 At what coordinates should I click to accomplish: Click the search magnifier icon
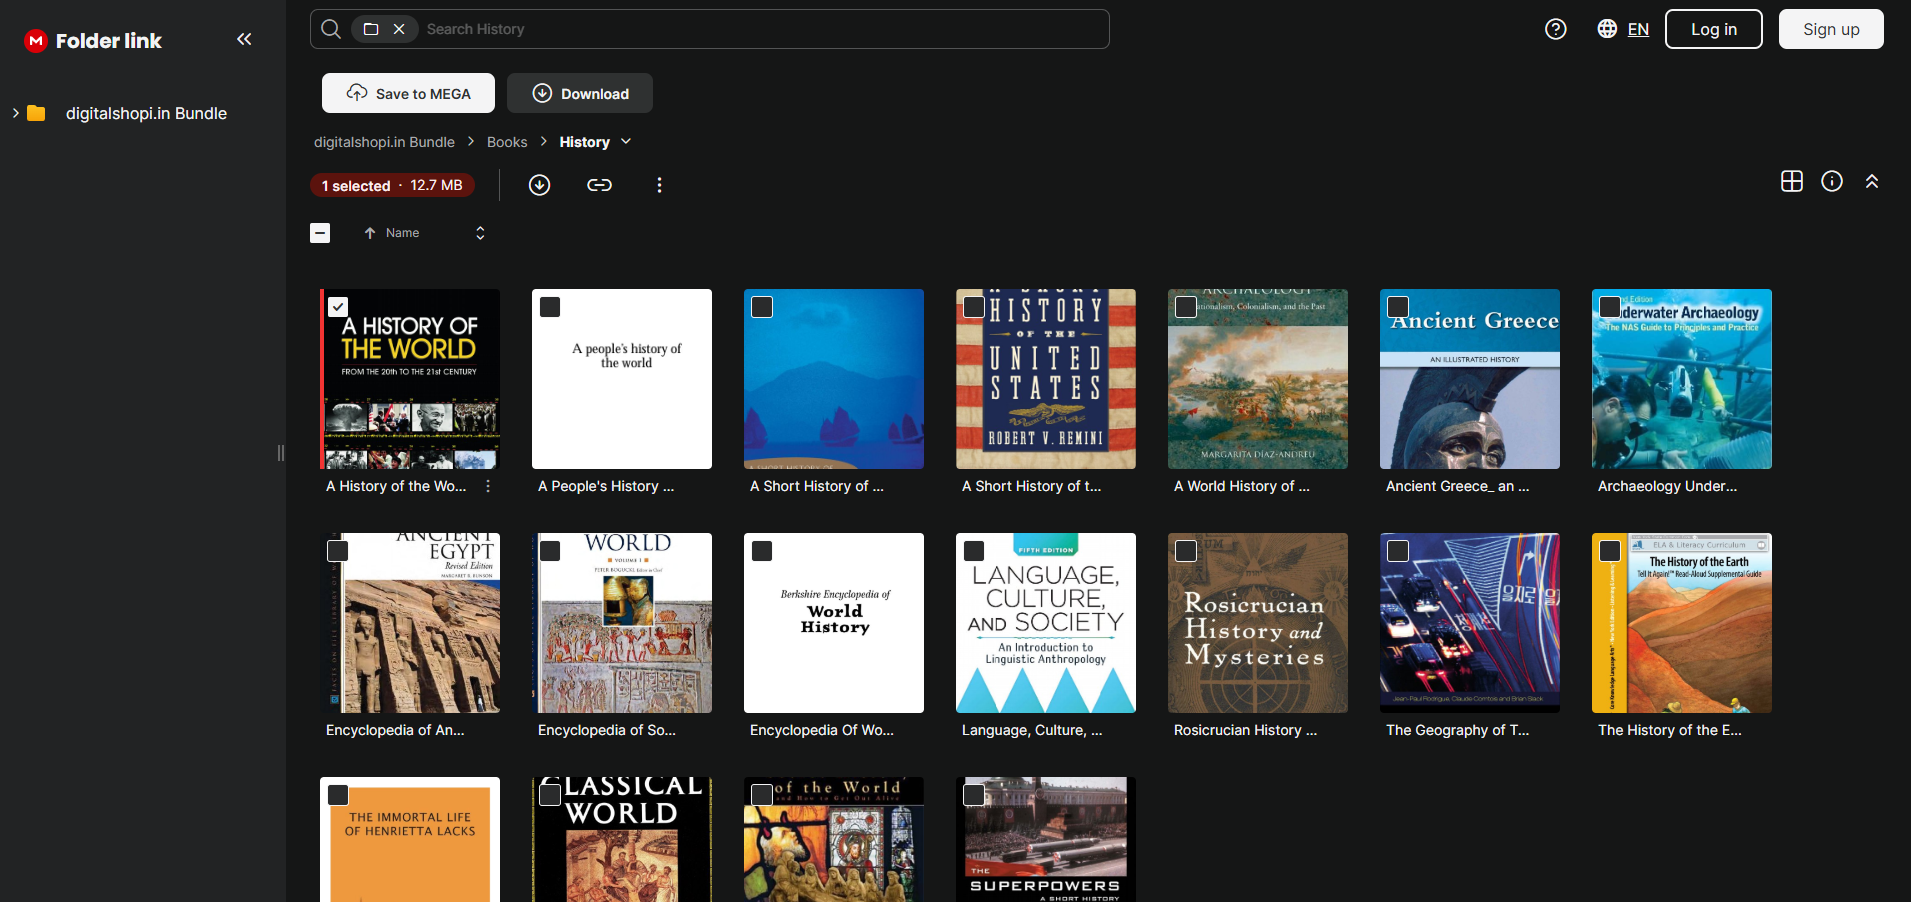pos(331,29)
